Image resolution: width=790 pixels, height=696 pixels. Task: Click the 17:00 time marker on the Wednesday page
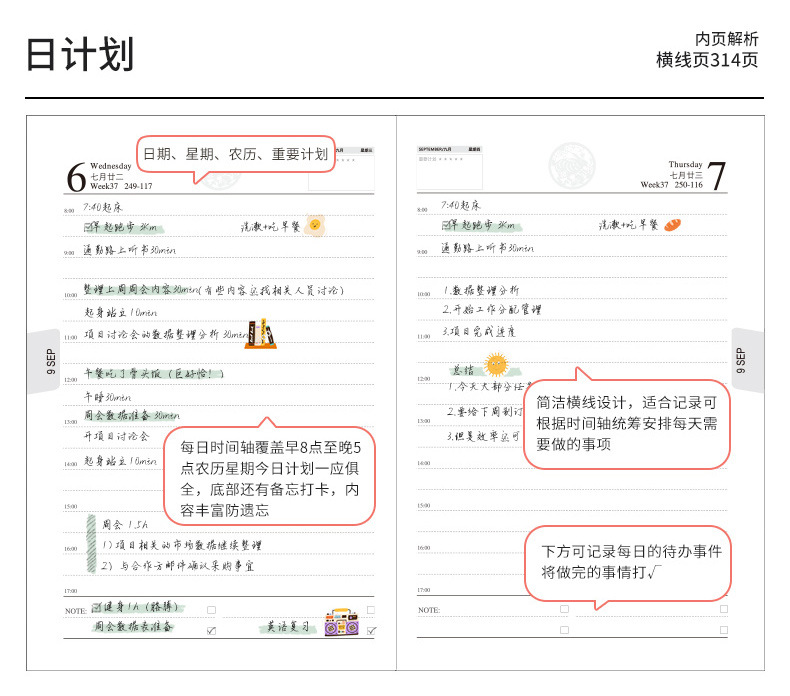[x=71, y=591]
